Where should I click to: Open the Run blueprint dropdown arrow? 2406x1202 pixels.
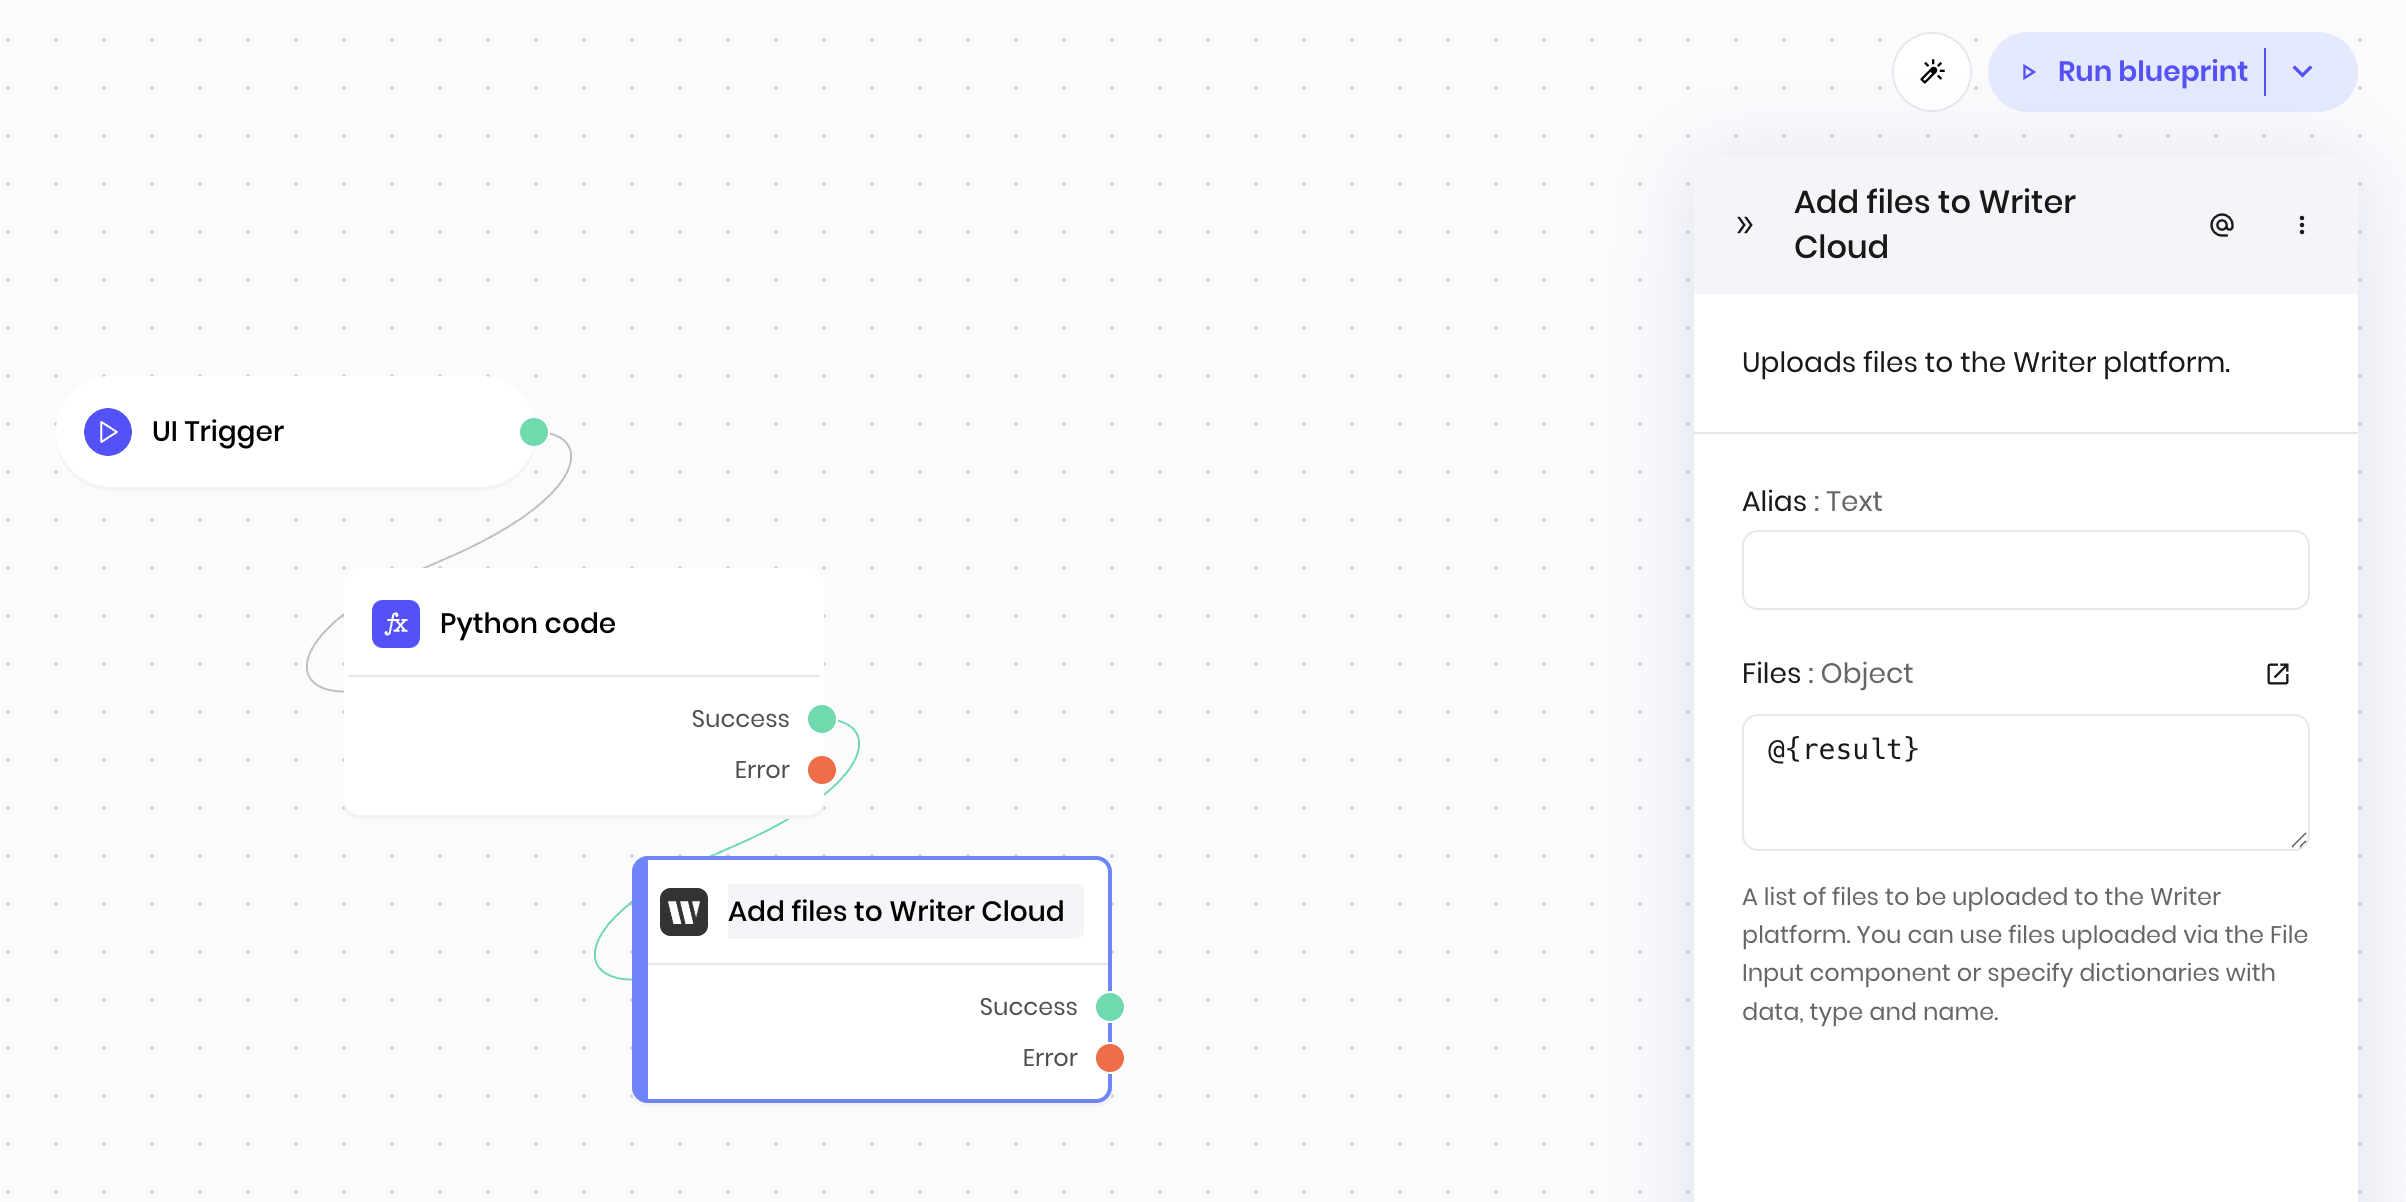click(2302, 72)
